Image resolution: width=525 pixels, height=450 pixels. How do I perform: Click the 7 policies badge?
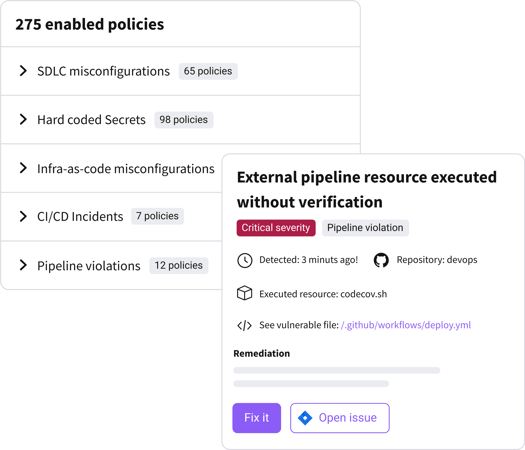[157, 216]
